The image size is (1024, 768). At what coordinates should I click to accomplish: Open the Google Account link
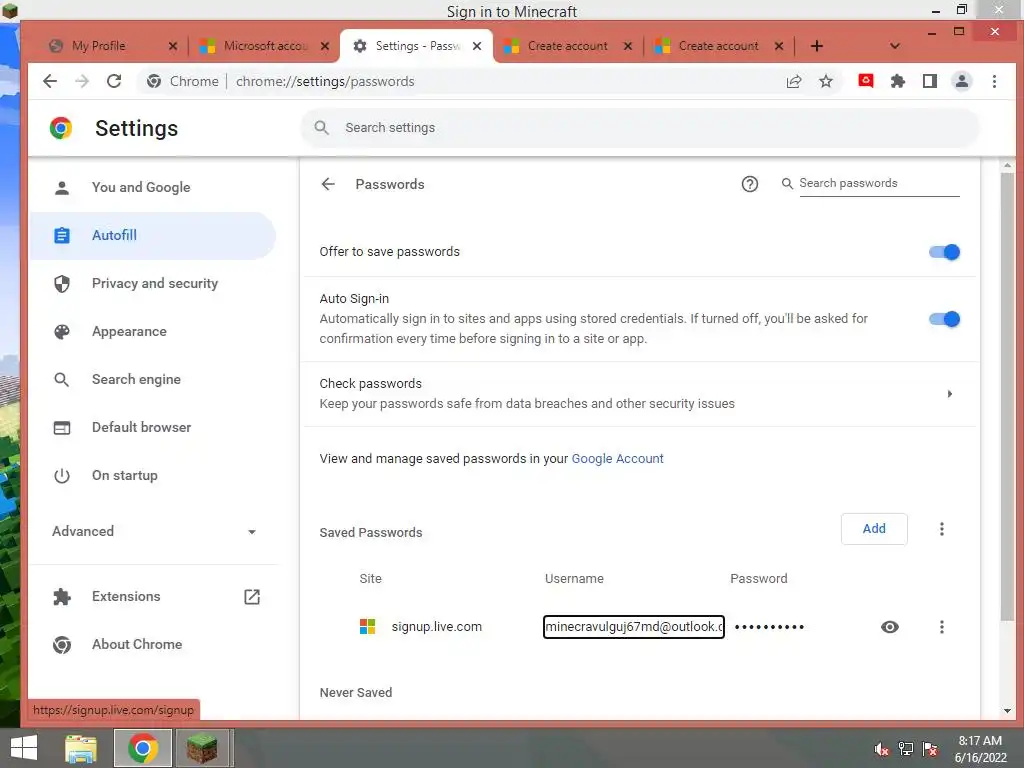click(617, 458)
